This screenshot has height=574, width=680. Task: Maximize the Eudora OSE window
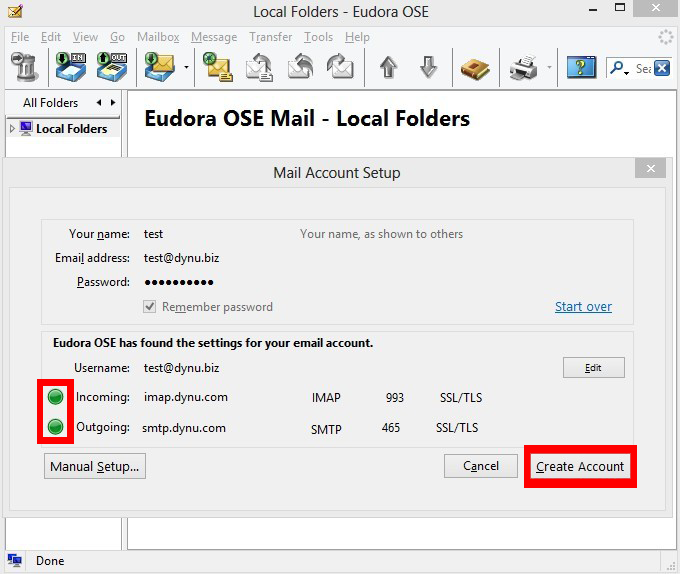pos(620,7)
